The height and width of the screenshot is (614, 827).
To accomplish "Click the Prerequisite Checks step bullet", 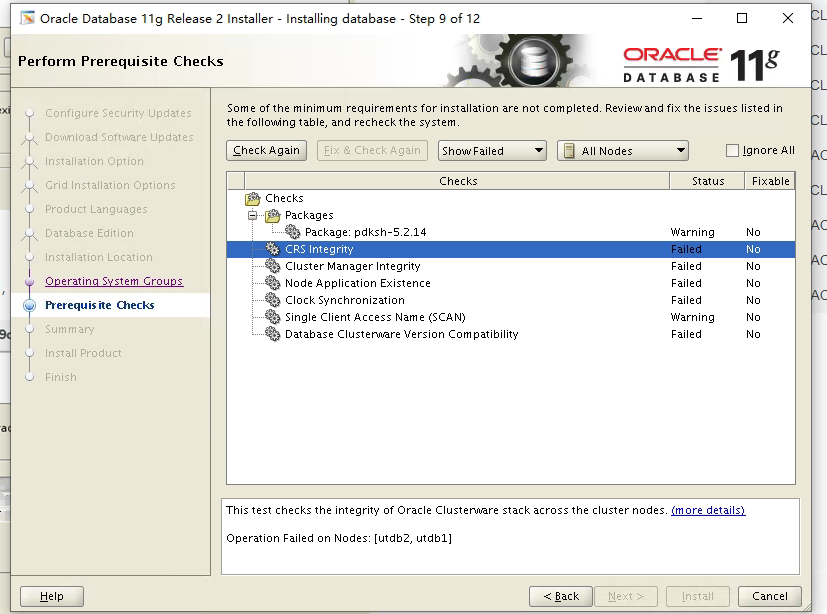I will pyautogui.click(x=30, y=305).
